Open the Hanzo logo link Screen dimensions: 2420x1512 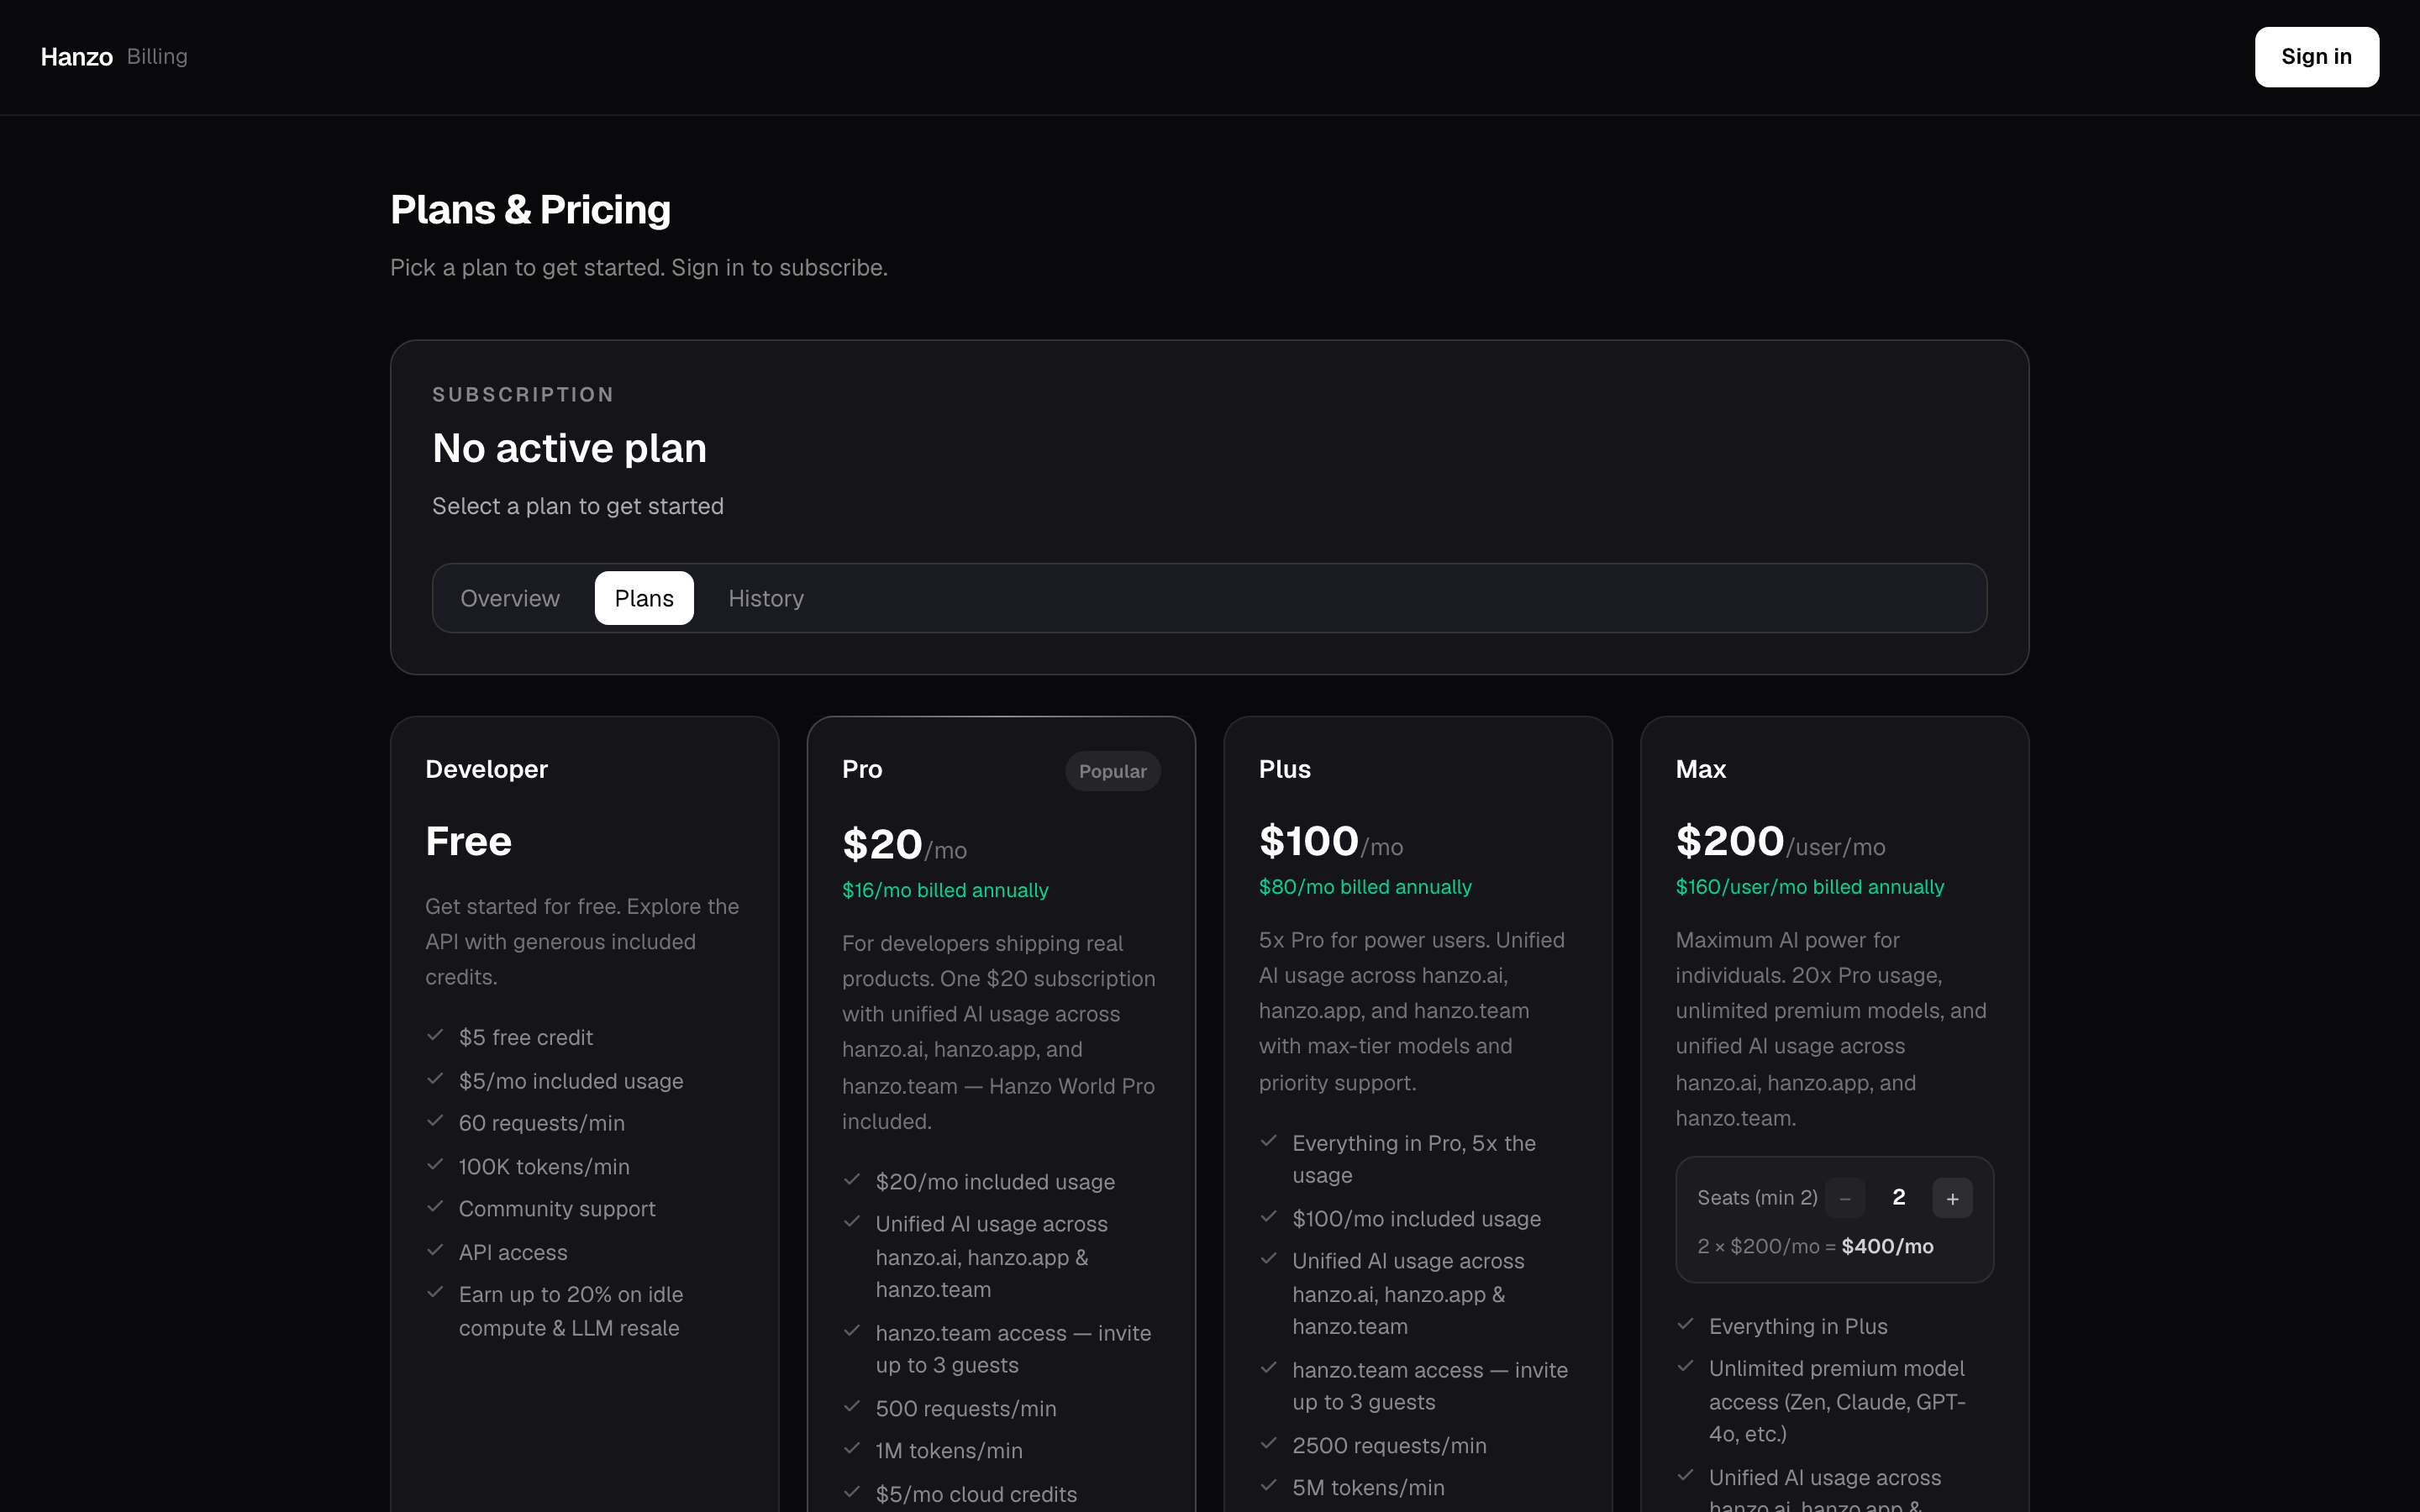[77, 57]
